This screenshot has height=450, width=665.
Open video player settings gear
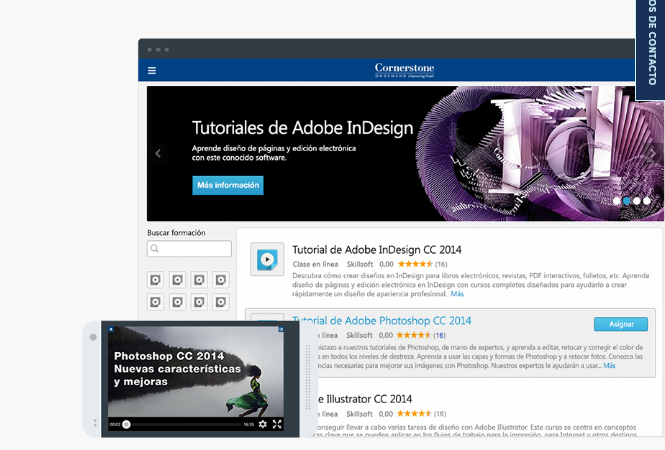263,424
